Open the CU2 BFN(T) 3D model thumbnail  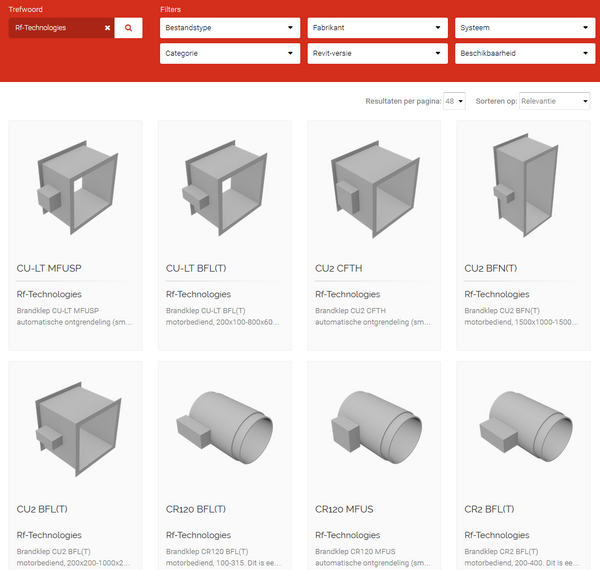tap(525, 185)
